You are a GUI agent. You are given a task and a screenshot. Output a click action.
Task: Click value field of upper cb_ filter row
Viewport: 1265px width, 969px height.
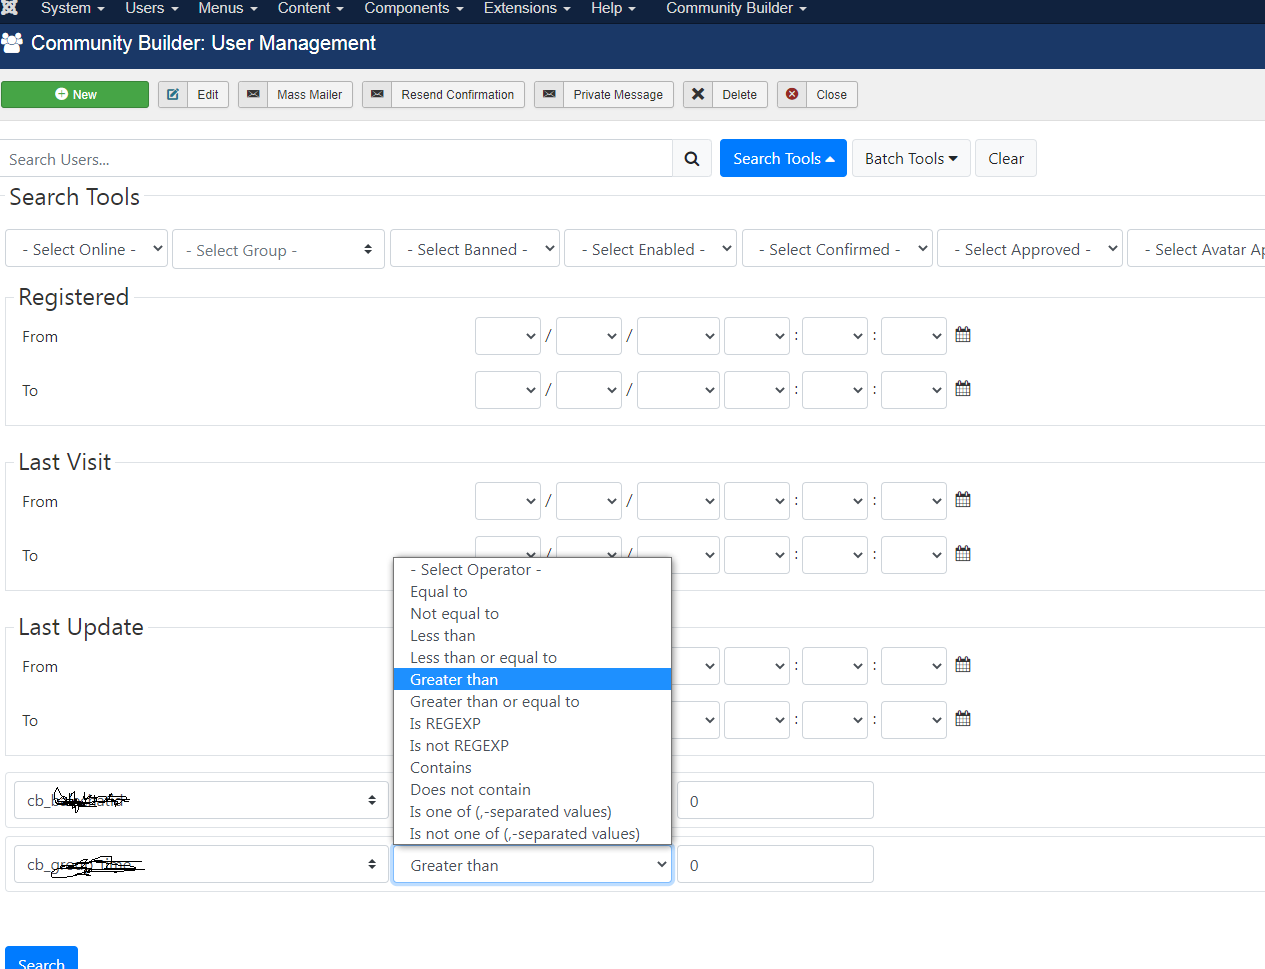click(x=775, y=801)
